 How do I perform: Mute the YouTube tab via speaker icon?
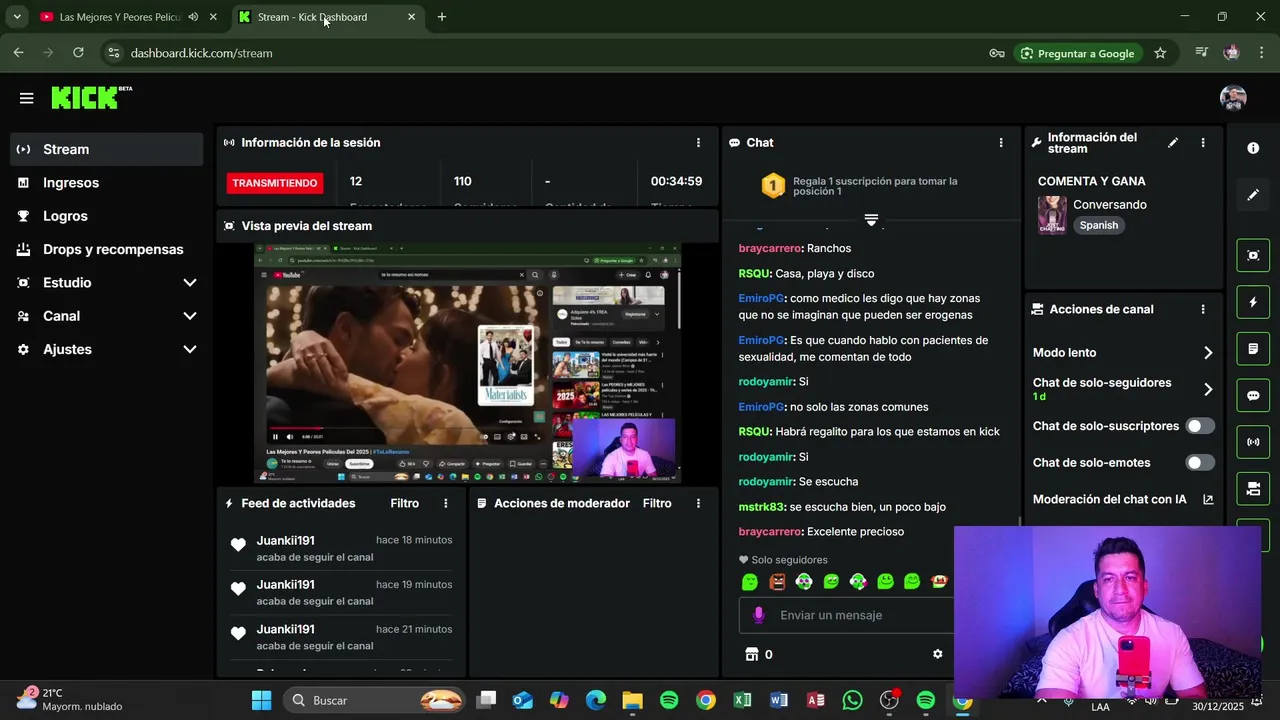[193, 17]
